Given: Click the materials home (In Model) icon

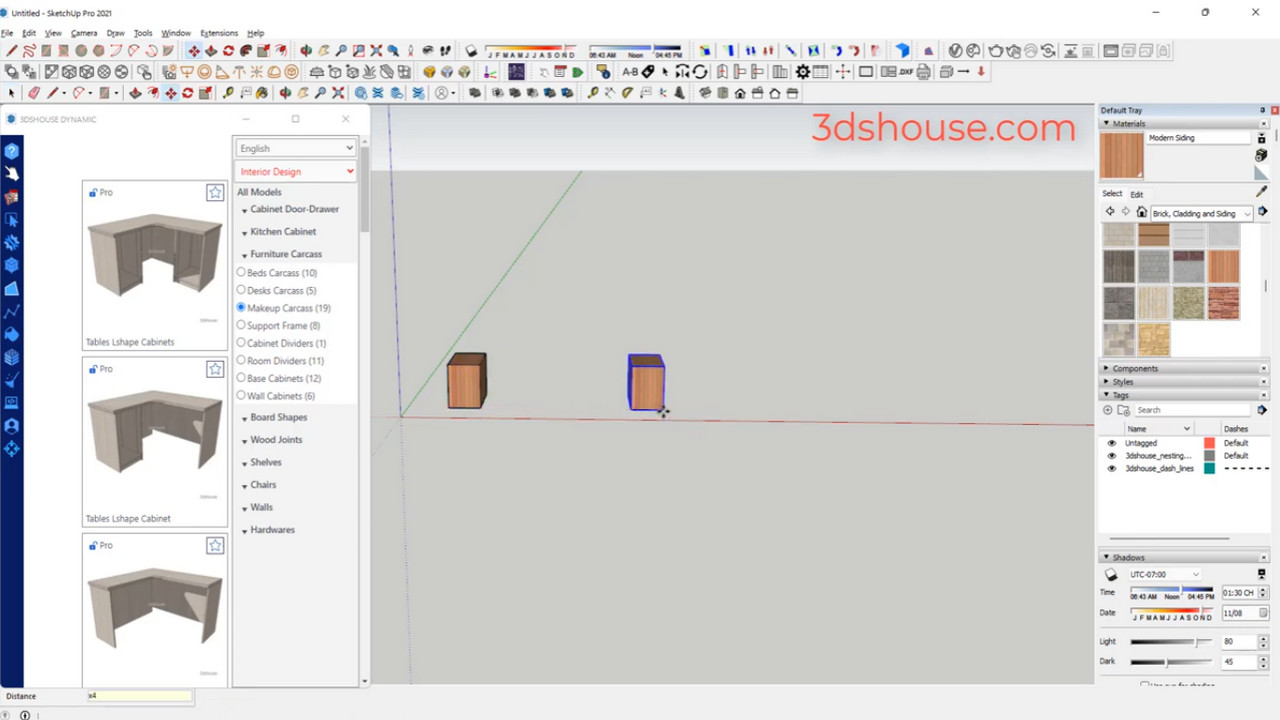Looking at the screenshot, I should pyautogui.click(x=1141, y=213).
